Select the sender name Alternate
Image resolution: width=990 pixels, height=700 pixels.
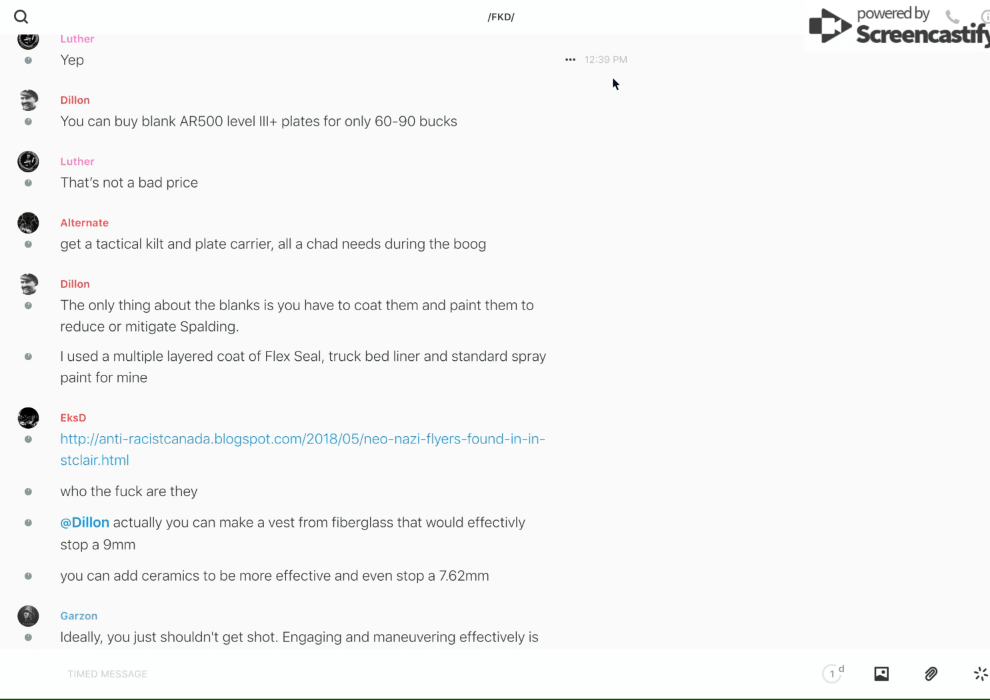(84, 223)
